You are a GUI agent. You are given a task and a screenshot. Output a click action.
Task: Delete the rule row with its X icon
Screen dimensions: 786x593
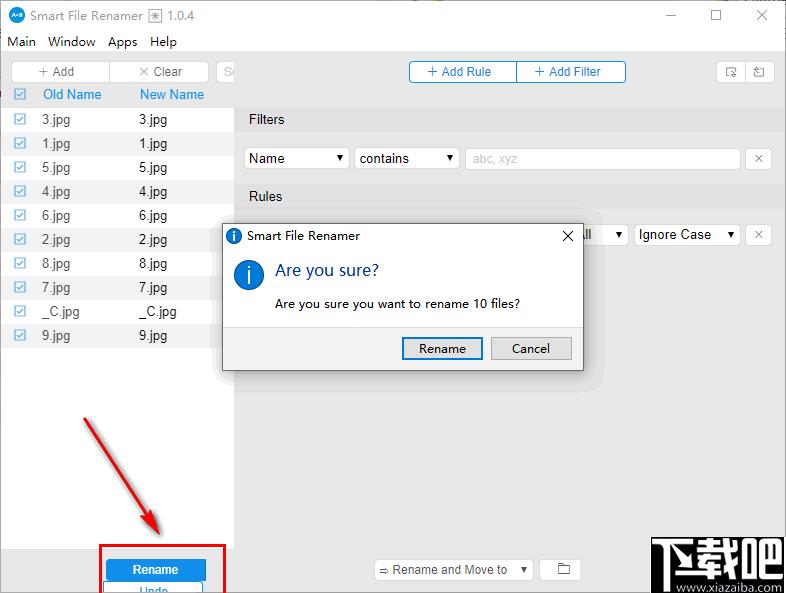[x=758, y=235]
